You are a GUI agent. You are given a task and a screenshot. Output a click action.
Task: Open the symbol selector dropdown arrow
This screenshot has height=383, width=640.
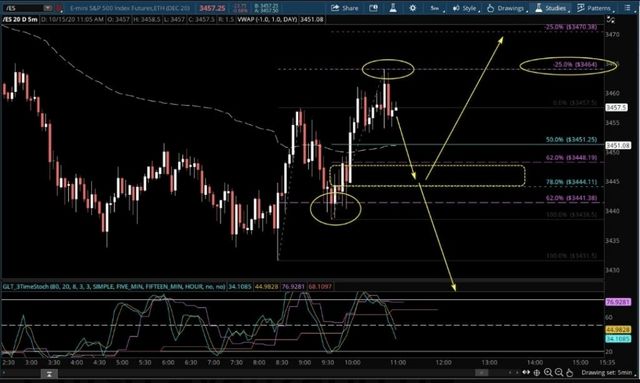click(x=48, y=8)
